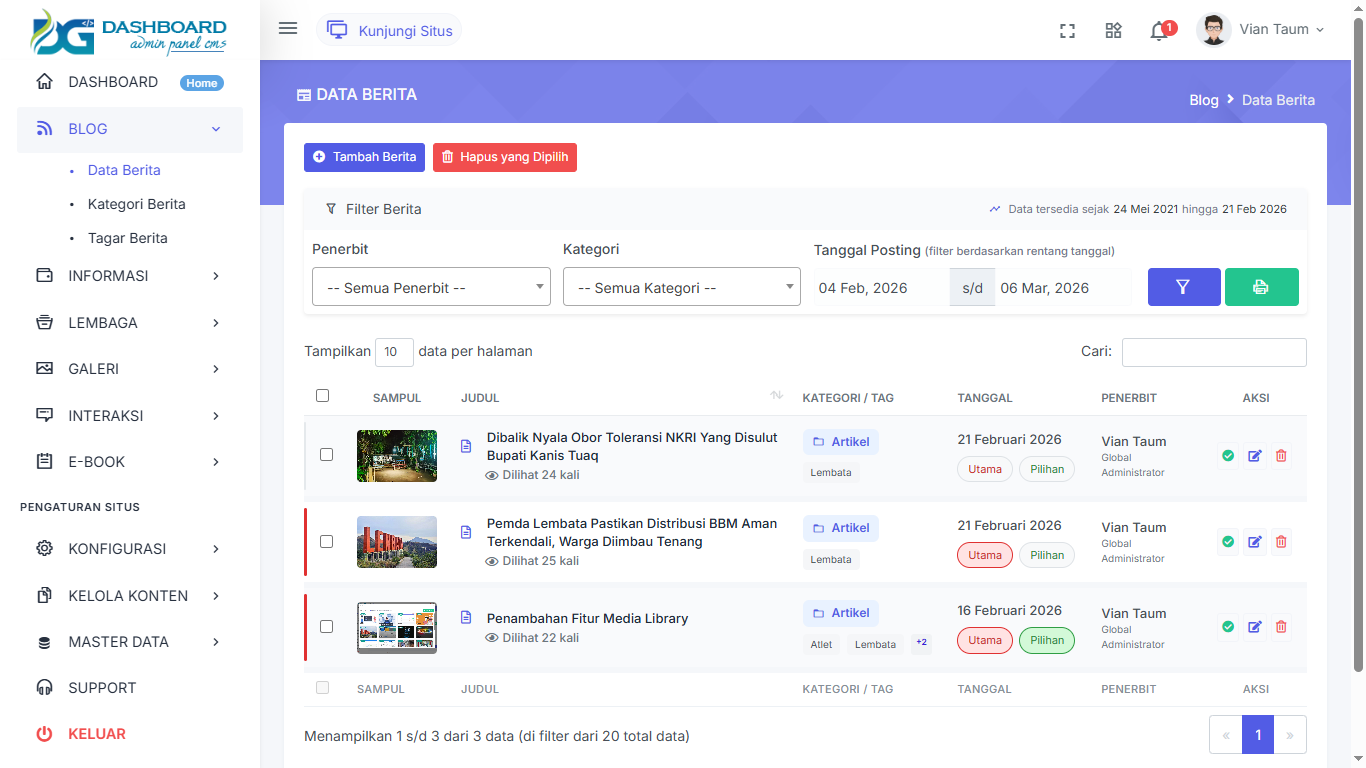Image resolution: width=1366 pixels, height=768 pixels.
Task: Apply the filter using the blue funnel button
Action: coord(1184,287)
